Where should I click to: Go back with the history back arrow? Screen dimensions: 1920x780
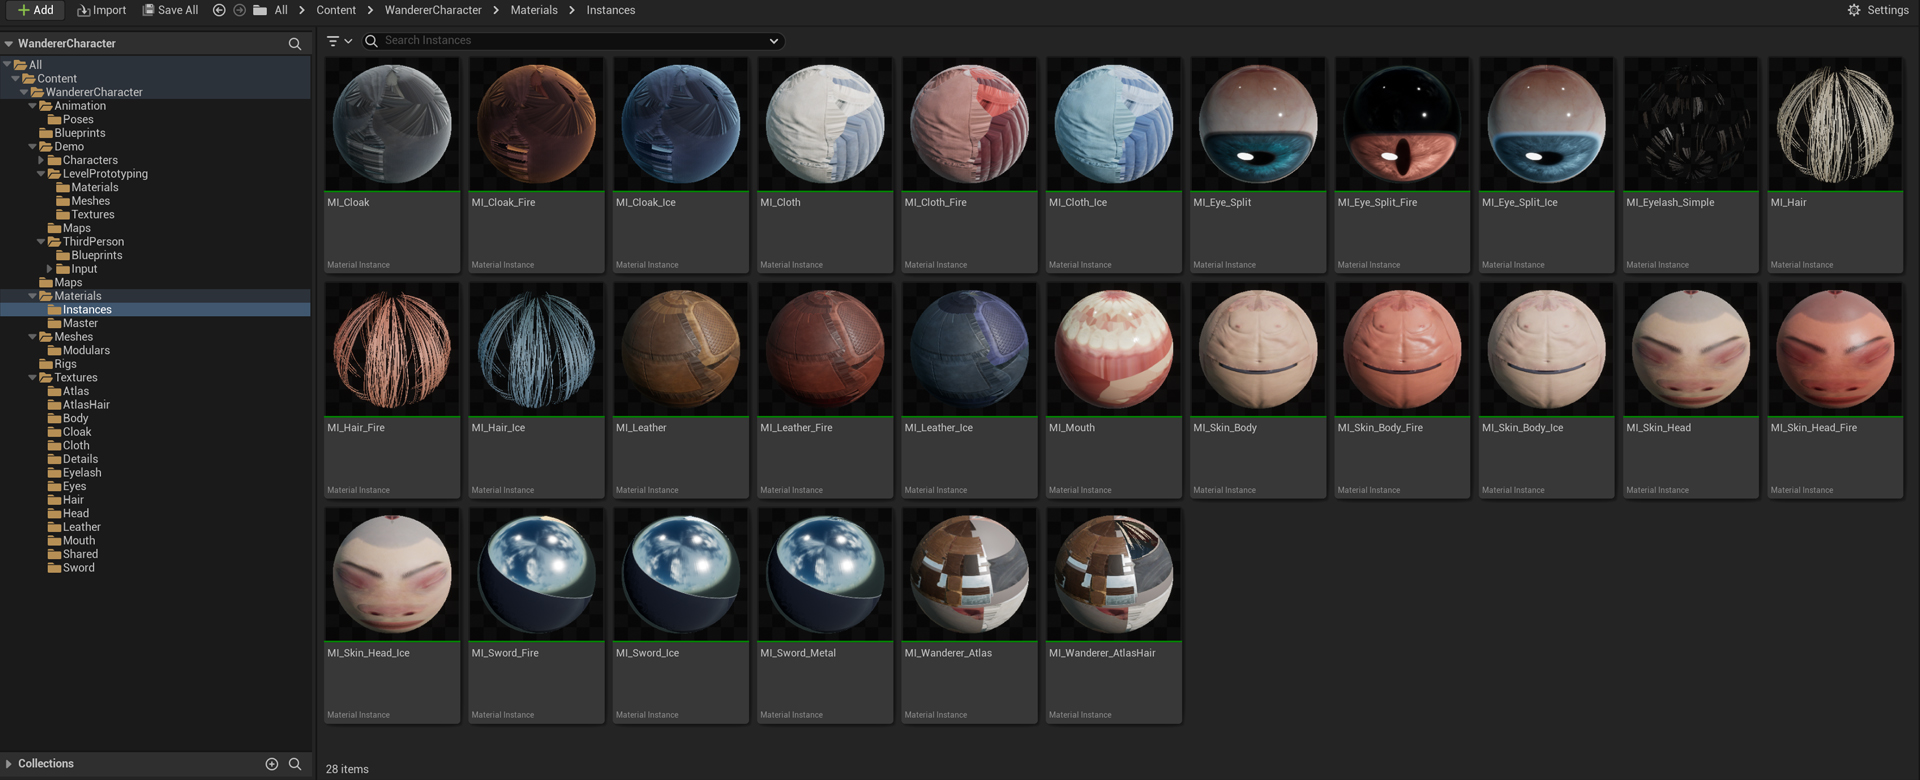[219, 10]
